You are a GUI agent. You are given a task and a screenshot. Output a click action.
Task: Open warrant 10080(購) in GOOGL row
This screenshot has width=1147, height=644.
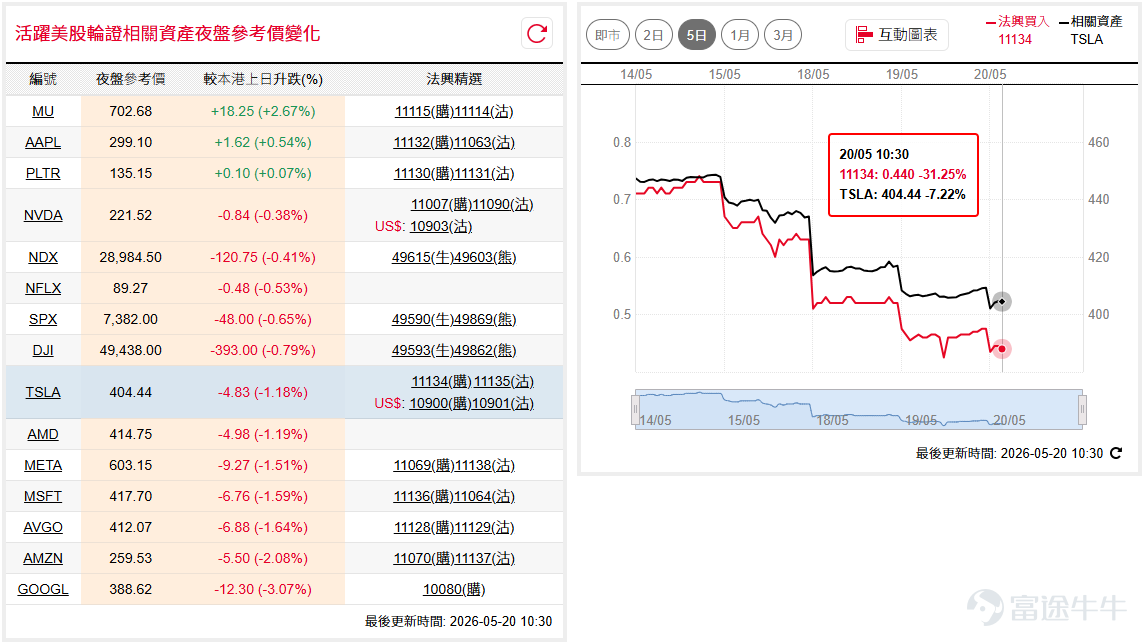[x=454, y=589]
